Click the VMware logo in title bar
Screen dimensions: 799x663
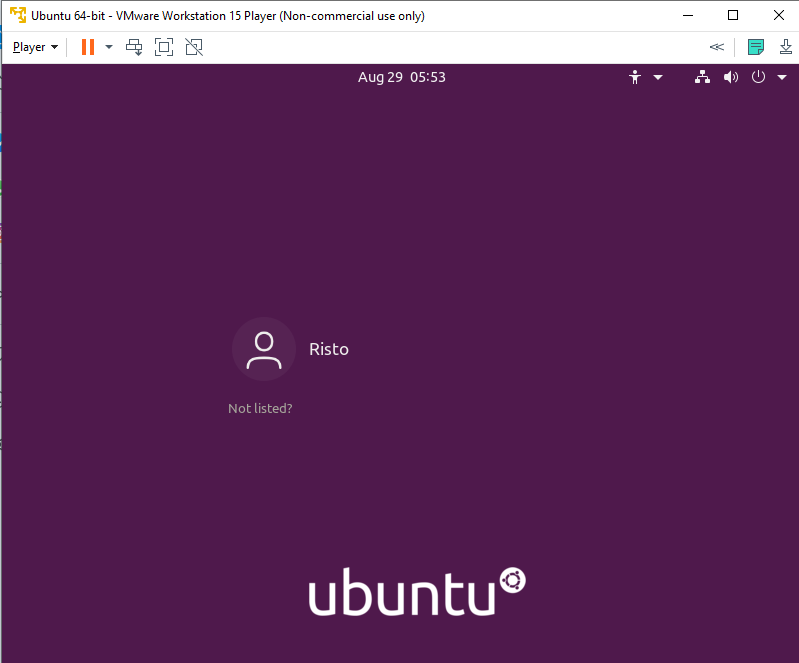(18, 15)
